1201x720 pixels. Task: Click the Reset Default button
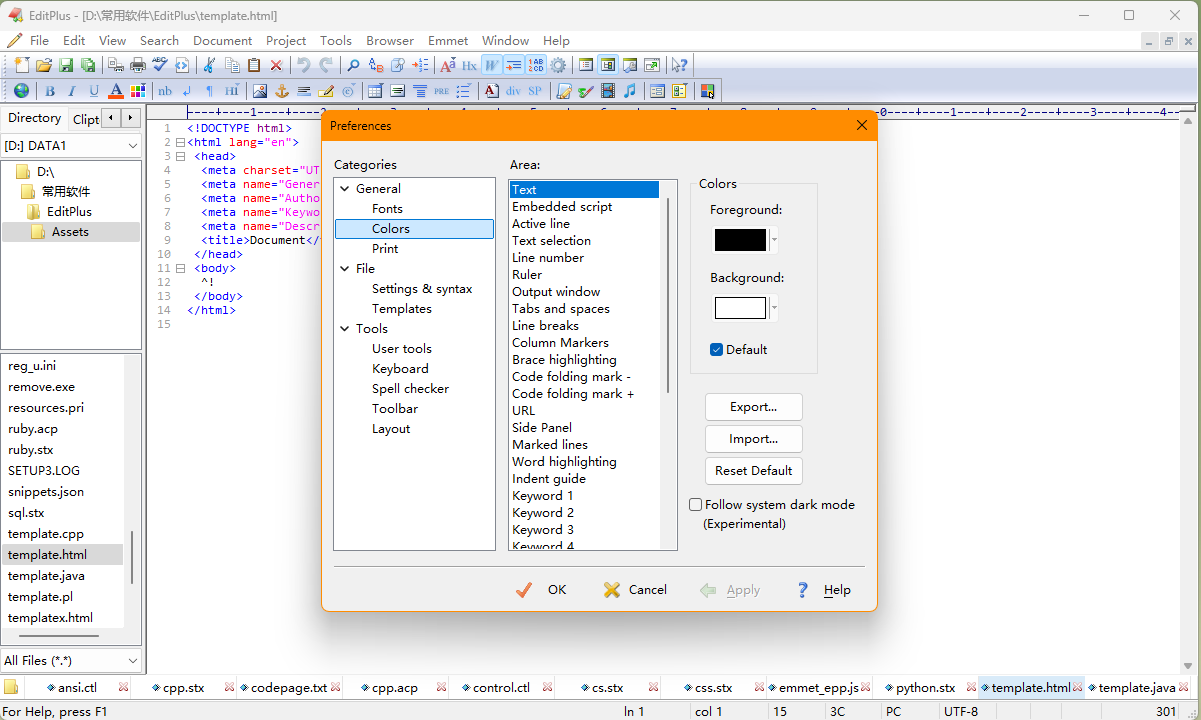tap(753, 471)
